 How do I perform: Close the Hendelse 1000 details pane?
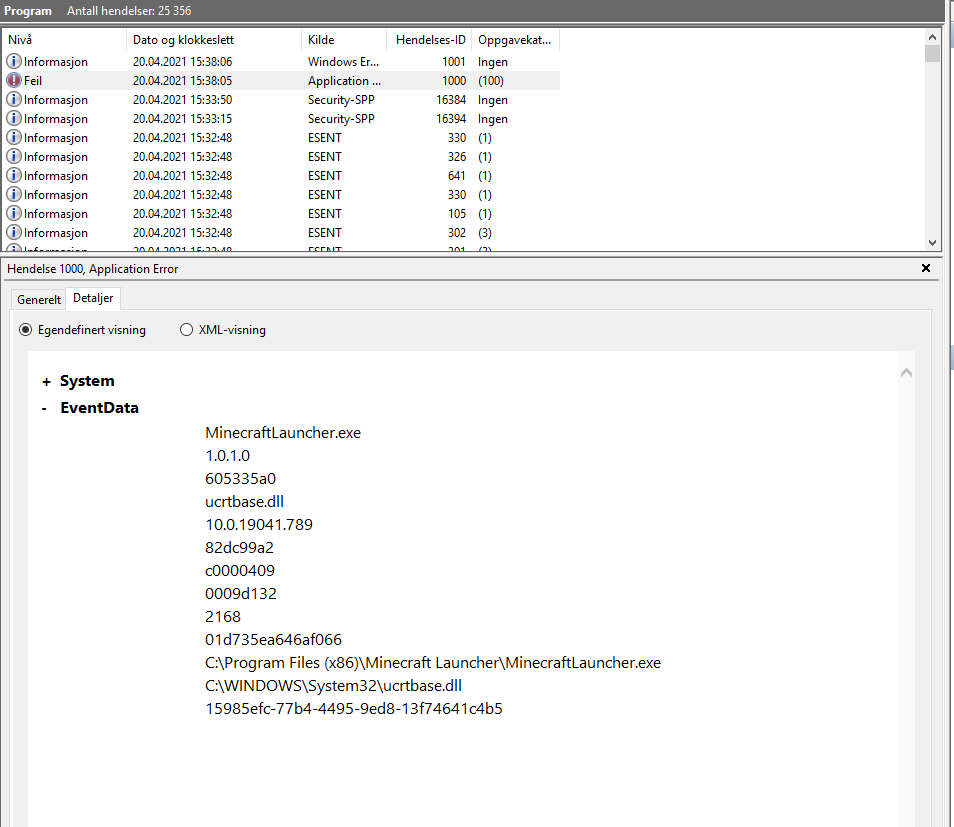925,268
